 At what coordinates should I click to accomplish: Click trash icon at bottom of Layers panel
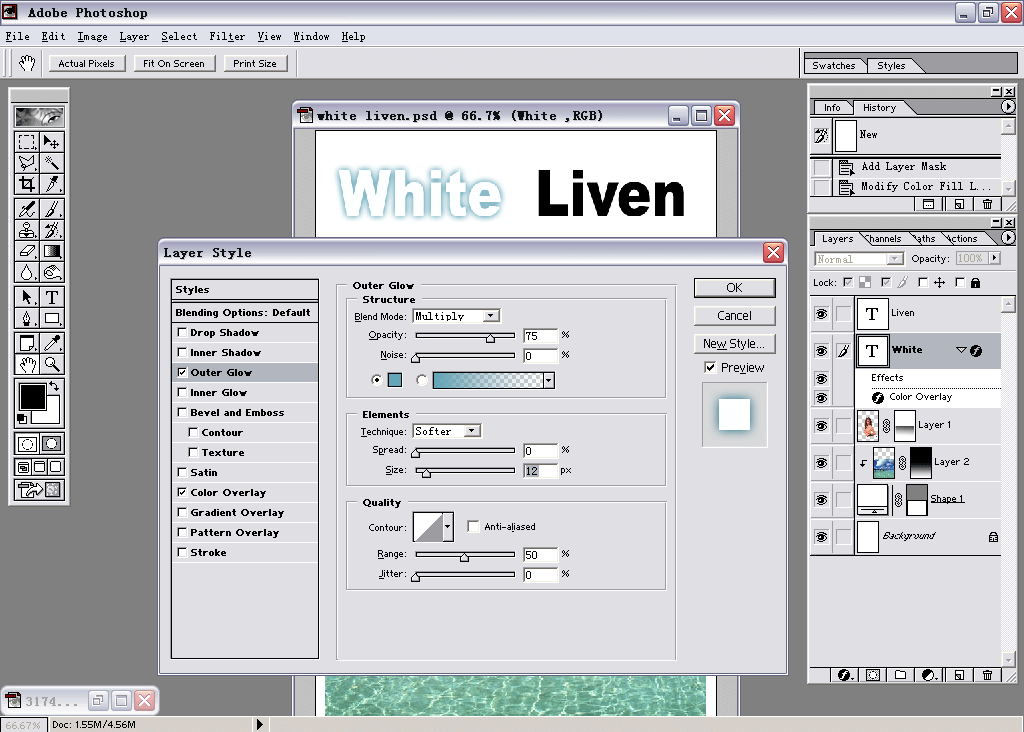[987, 675]
